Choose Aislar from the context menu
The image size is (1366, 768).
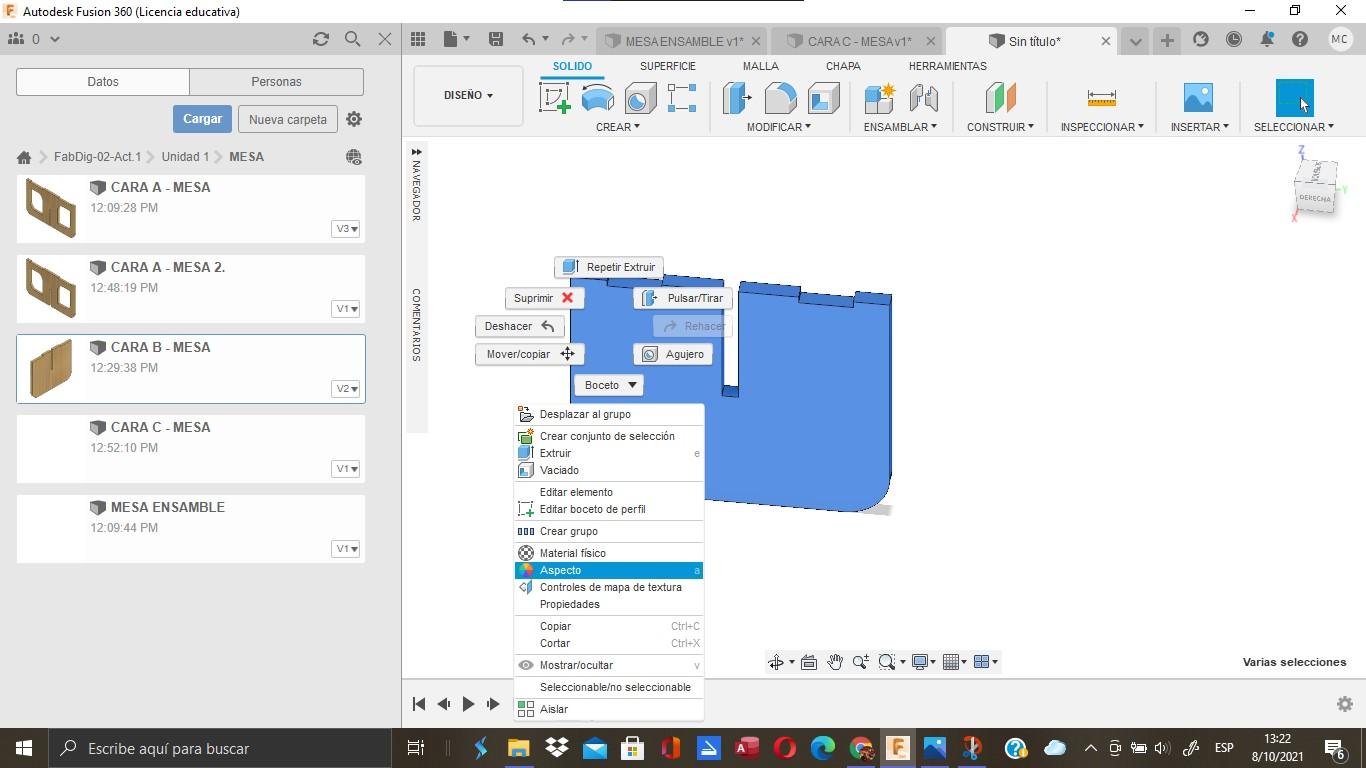609,709
